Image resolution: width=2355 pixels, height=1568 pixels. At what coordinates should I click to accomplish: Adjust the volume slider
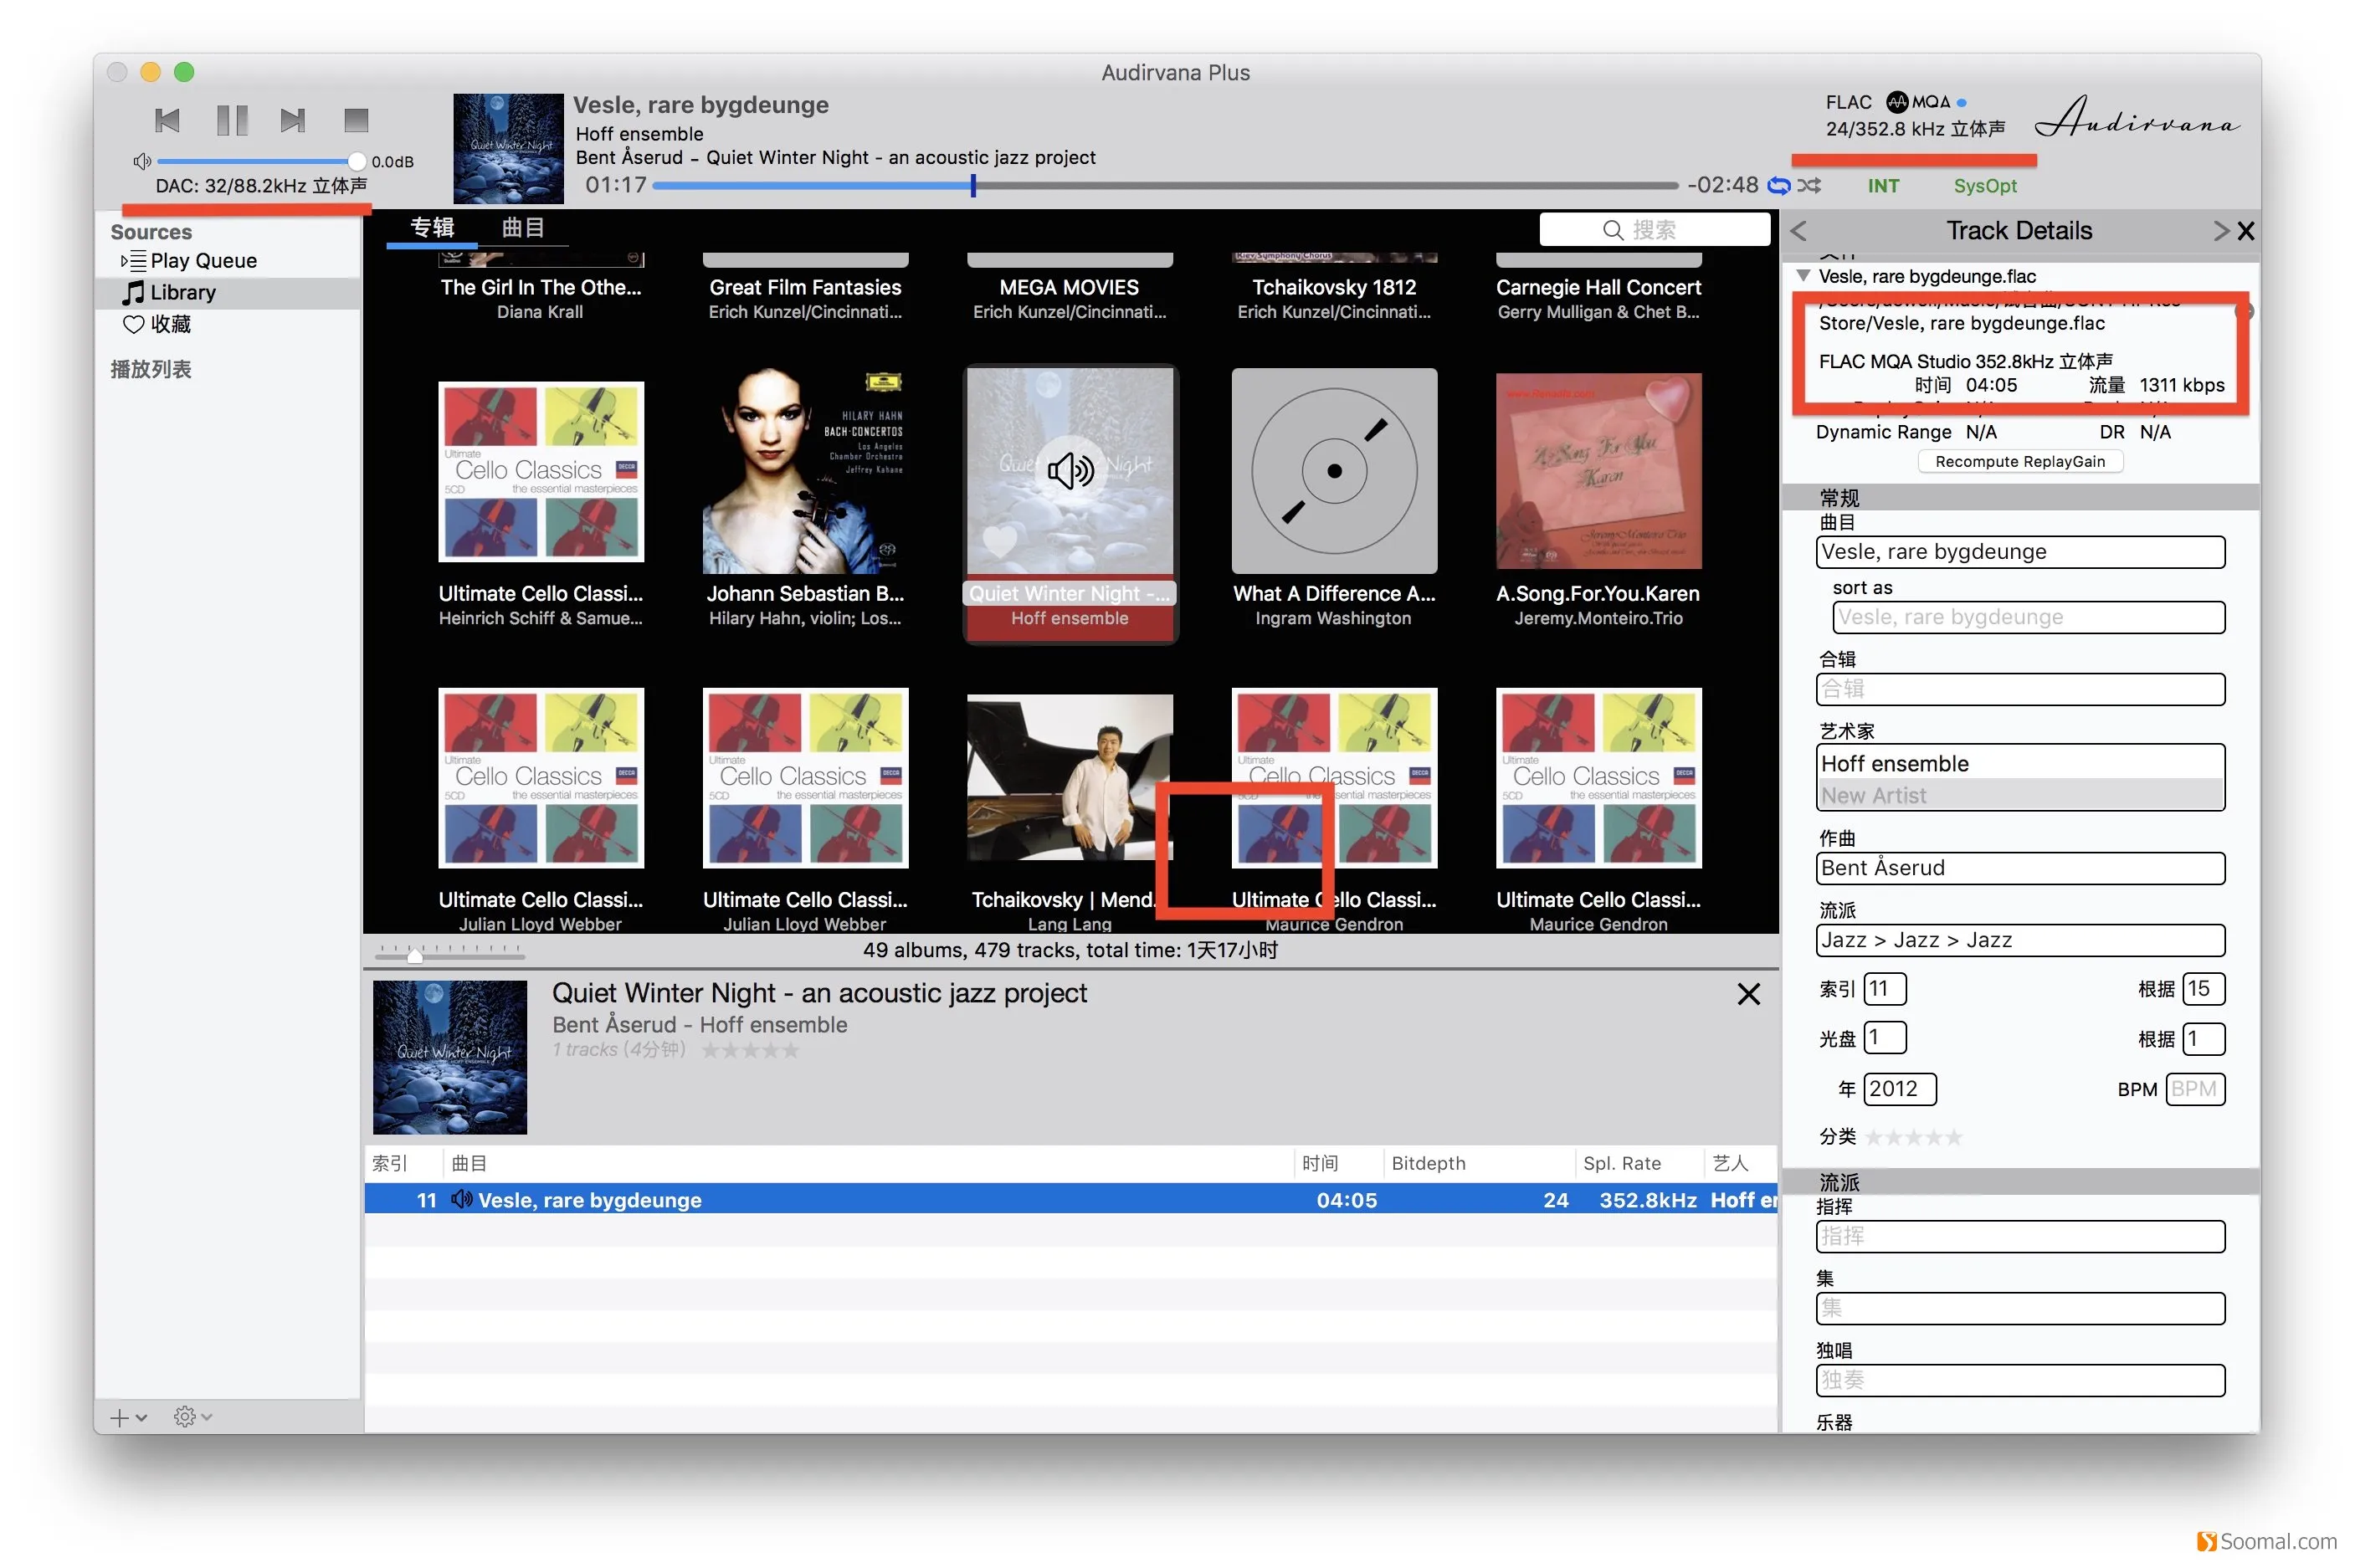tap(258, 161)
